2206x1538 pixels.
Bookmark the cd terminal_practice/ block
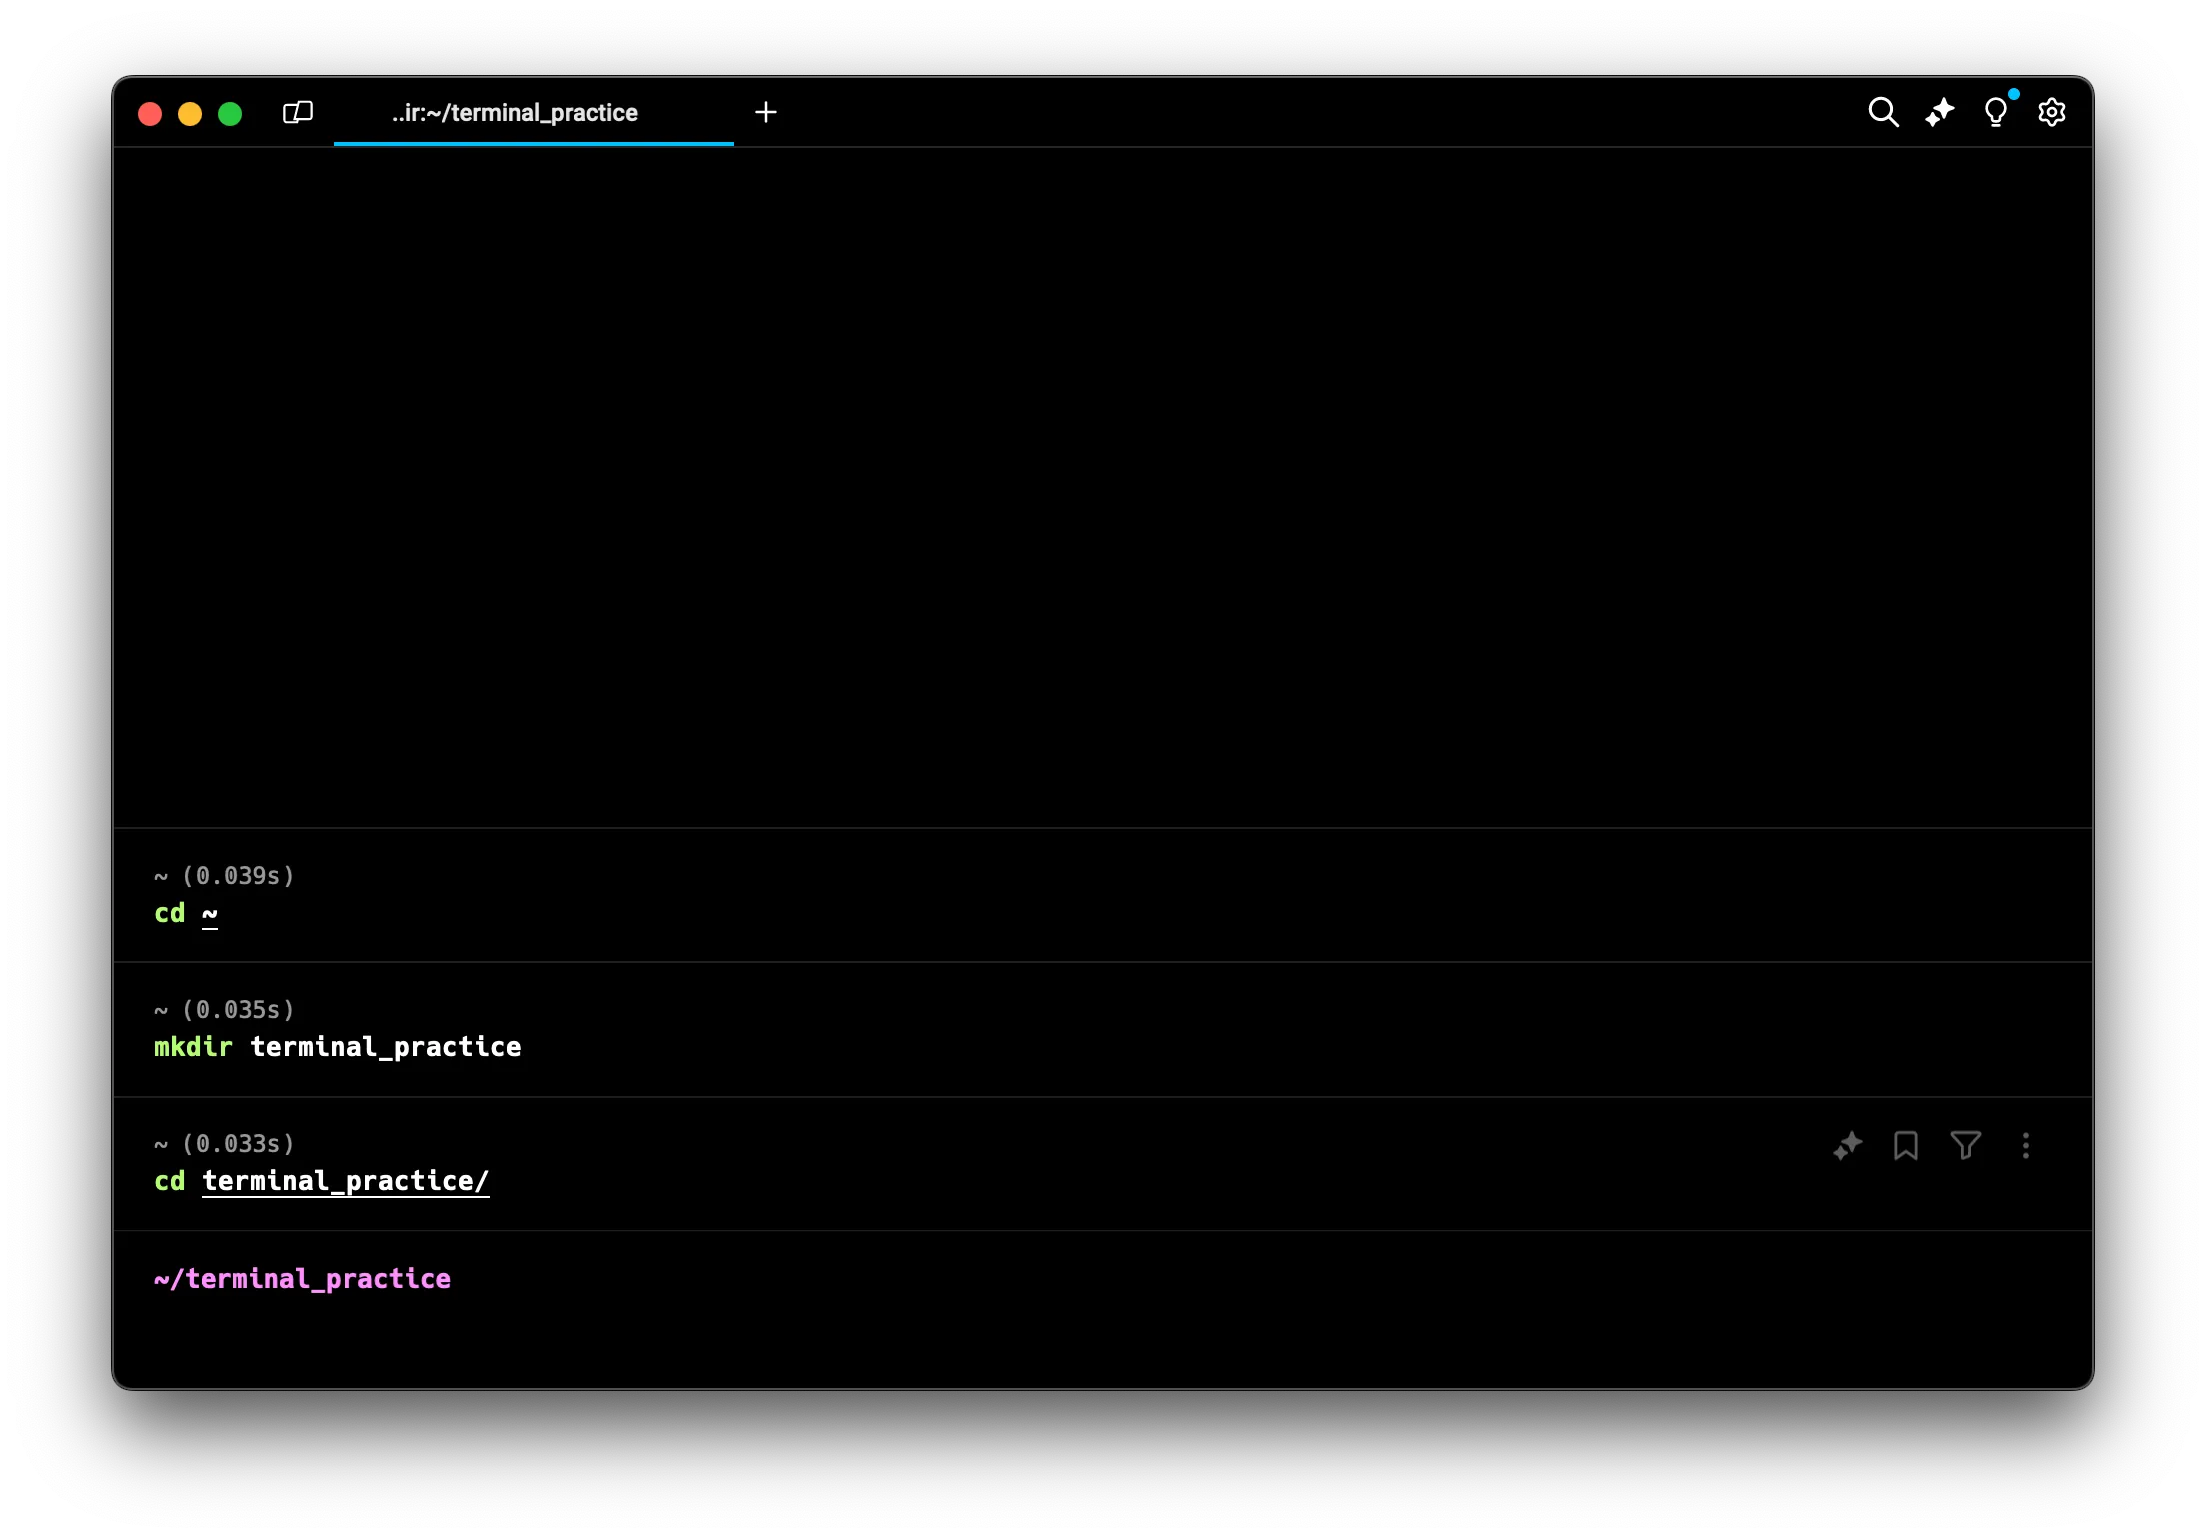pyautogui.click(x=1906, y=1145)
